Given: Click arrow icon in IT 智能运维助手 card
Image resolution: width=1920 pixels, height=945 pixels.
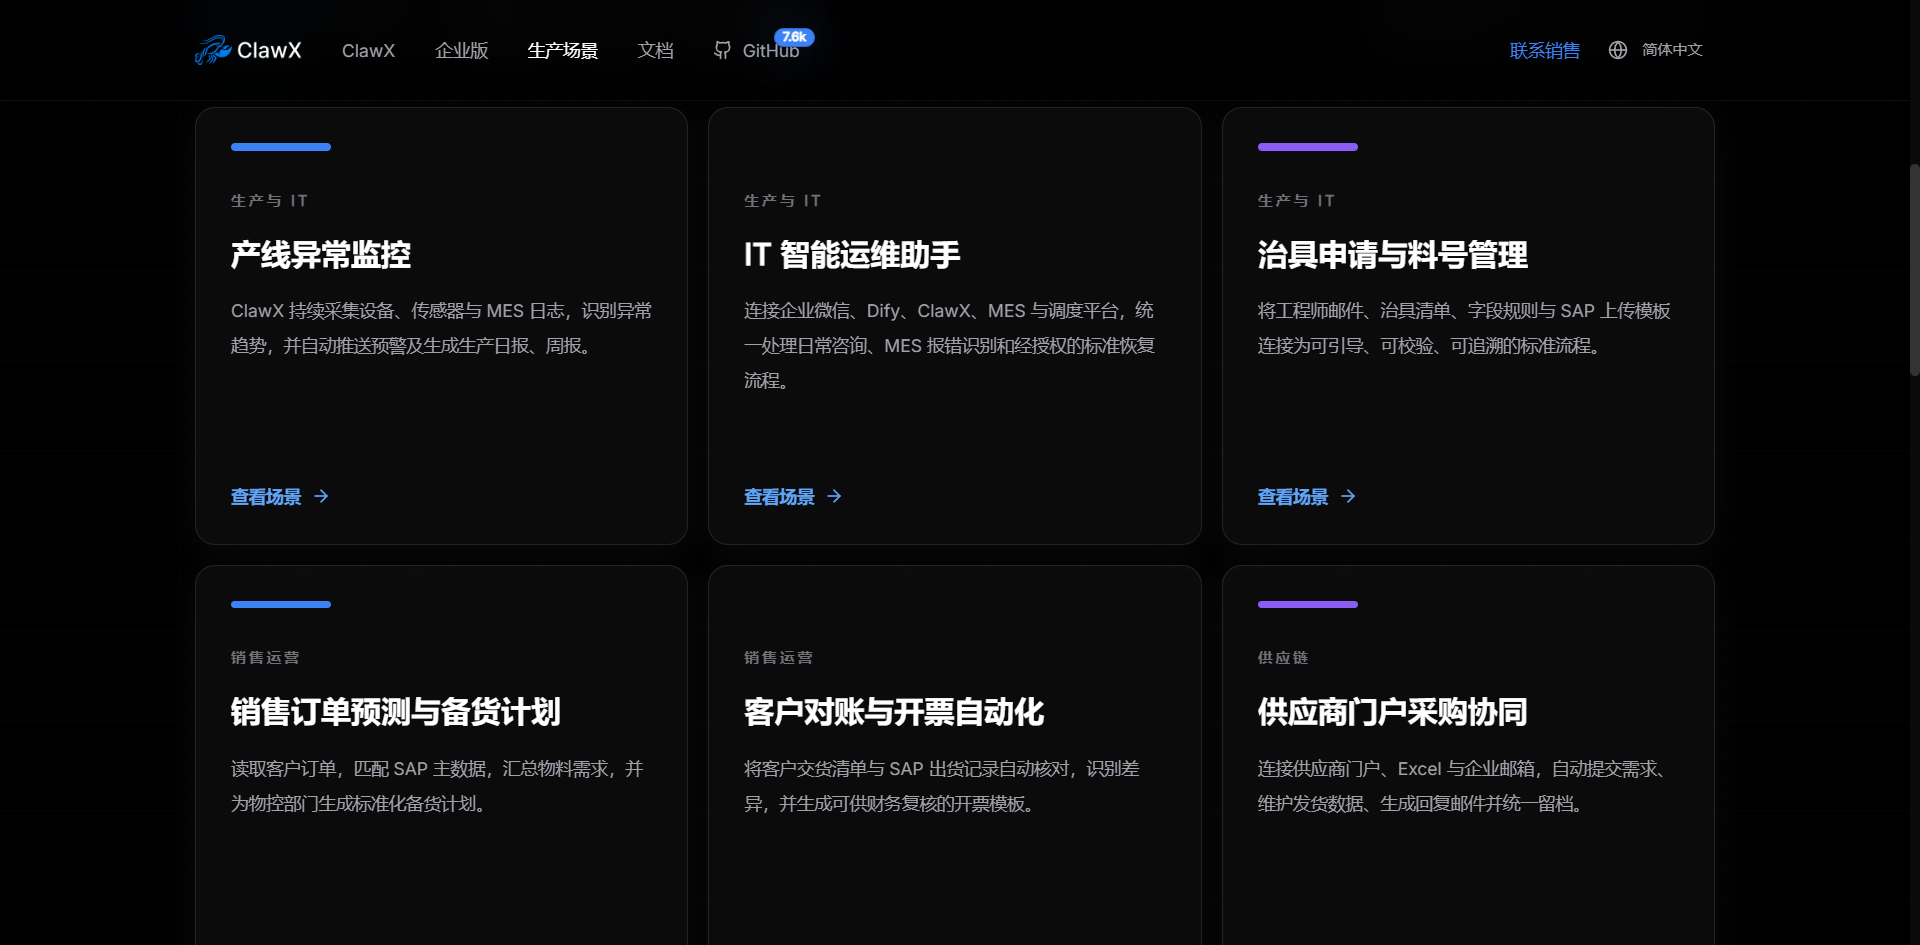Looking at the screenshot, I should click(x=834, y=496).
